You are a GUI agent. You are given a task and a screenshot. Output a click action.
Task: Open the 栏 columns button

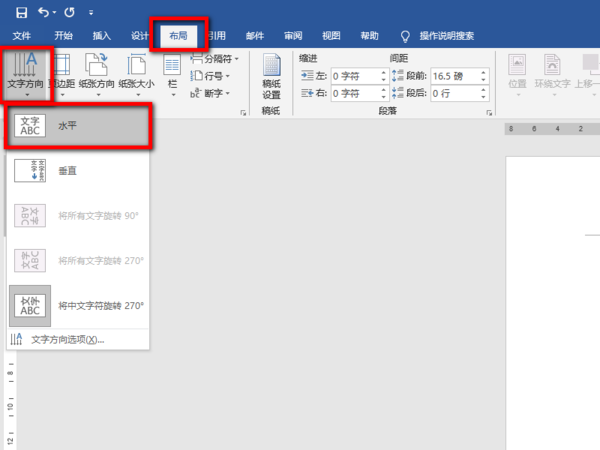click(x=172, y=75)
